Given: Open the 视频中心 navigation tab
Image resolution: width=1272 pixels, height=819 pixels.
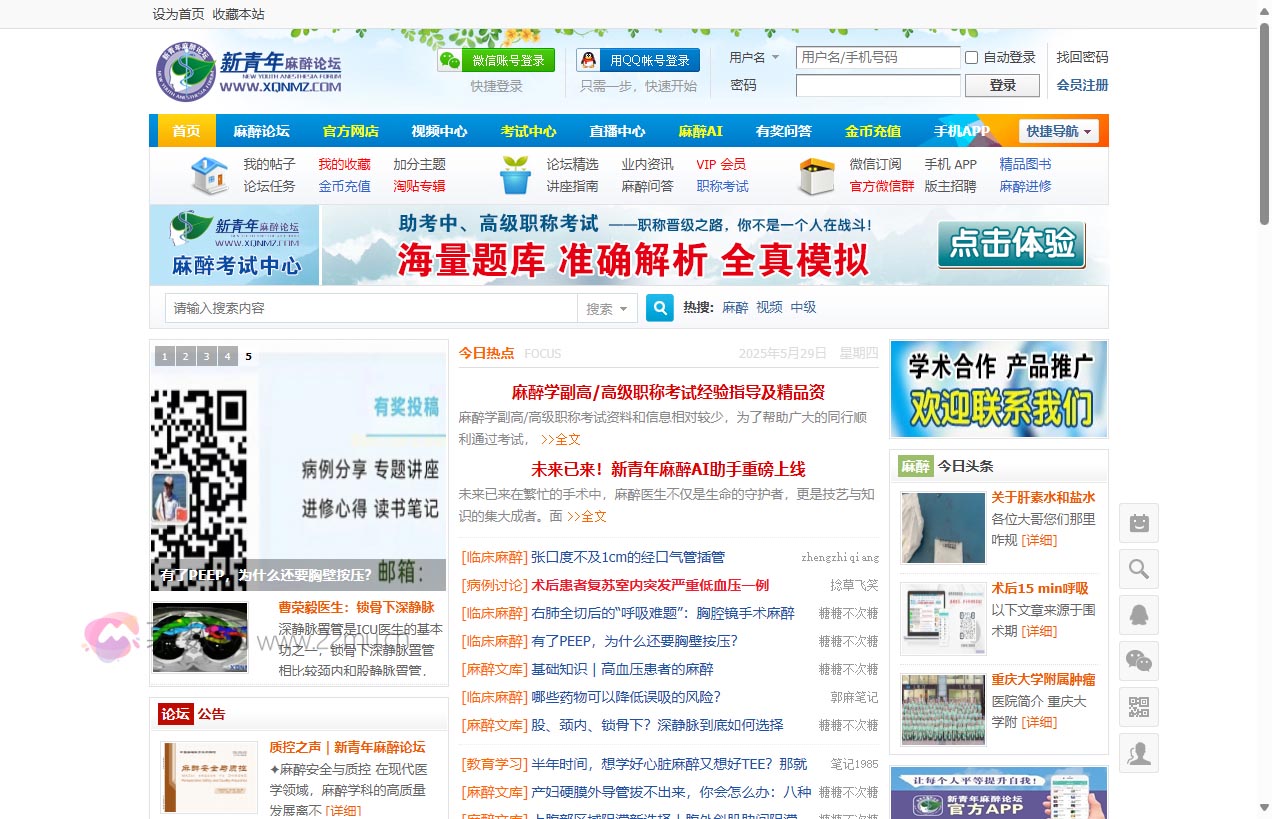Looking at the screenshot, I should [x=439, y=131].
